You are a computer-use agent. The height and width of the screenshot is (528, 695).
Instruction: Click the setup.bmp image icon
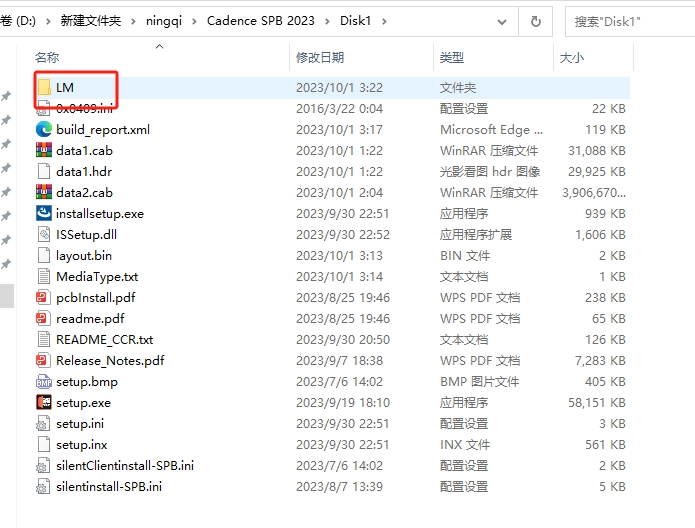coord(44,381)
